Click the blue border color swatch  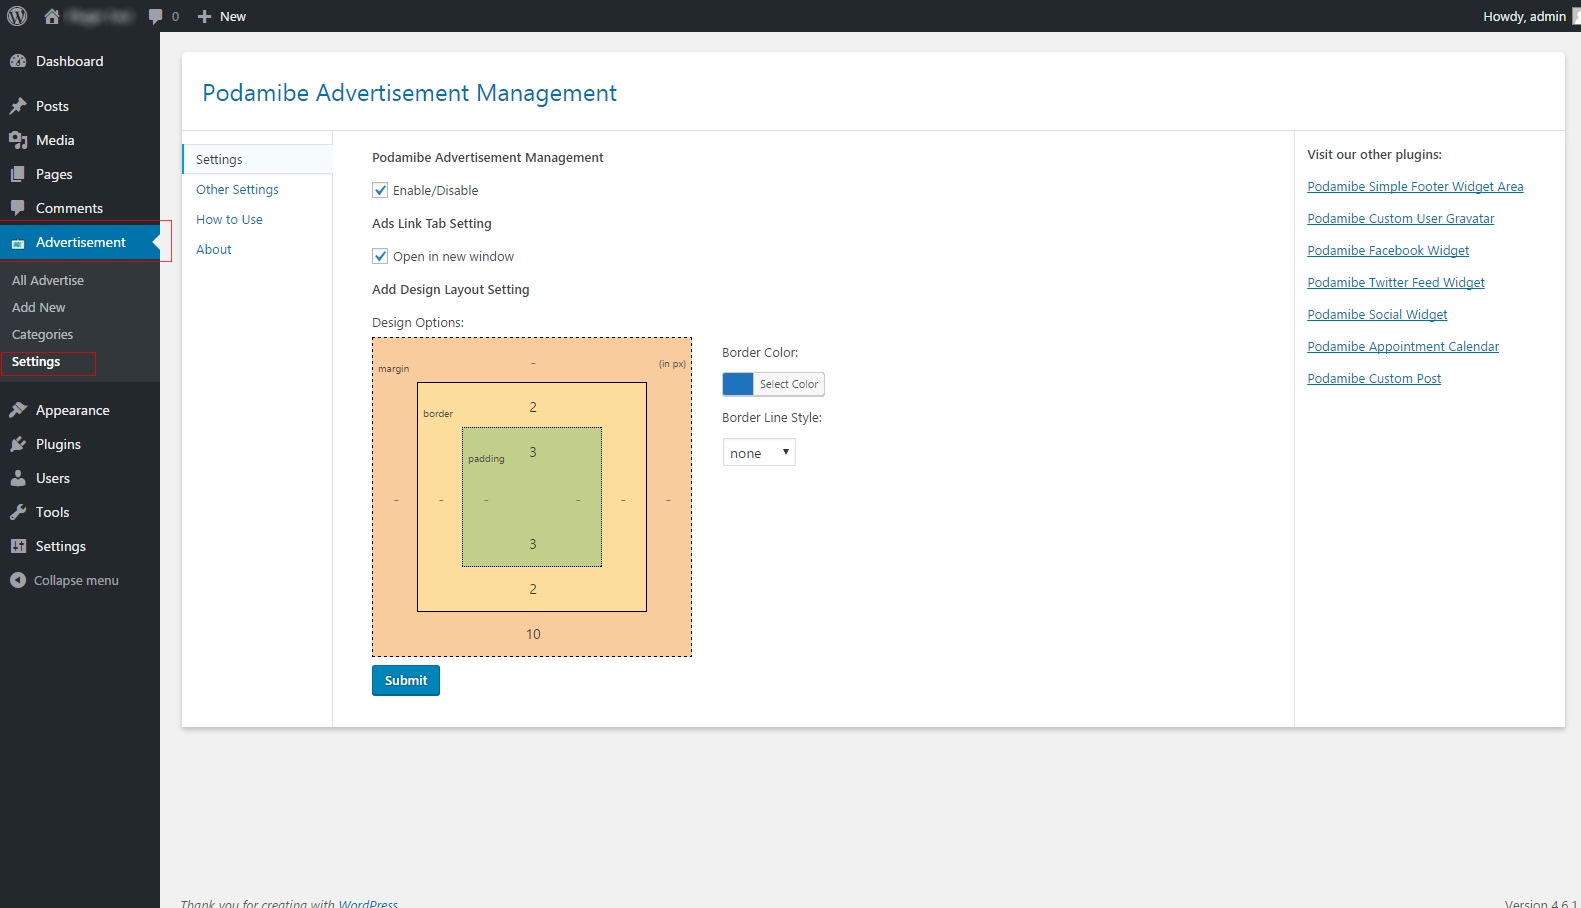click(x=738, y=384)
